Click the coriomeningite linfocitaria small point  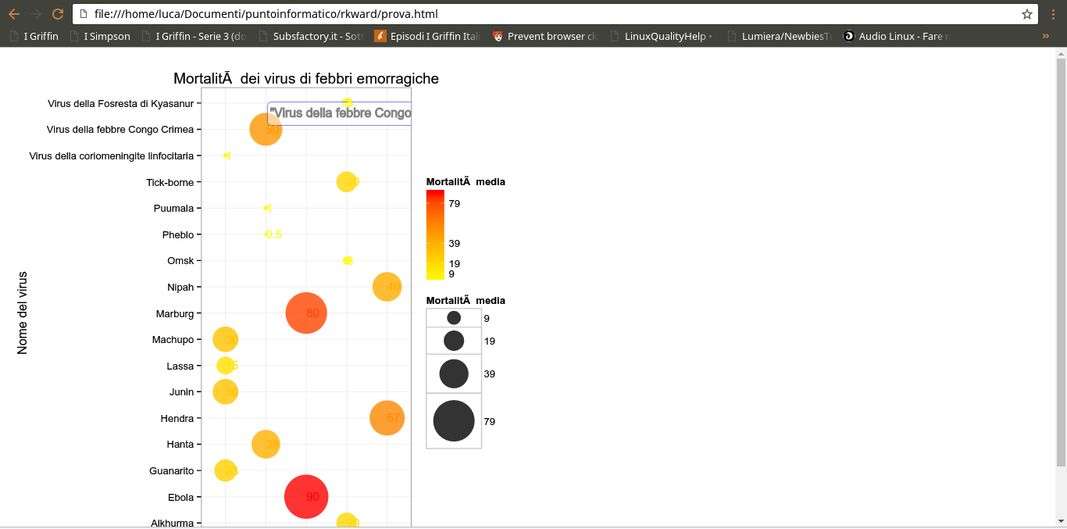tap(227, 155)
